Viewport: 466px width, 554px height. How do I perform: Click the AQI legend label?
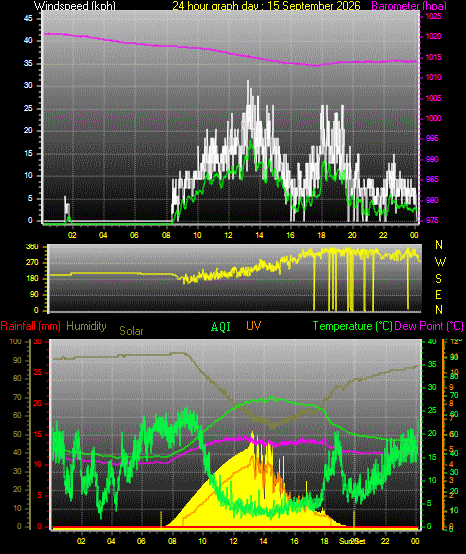pos(221,327)
